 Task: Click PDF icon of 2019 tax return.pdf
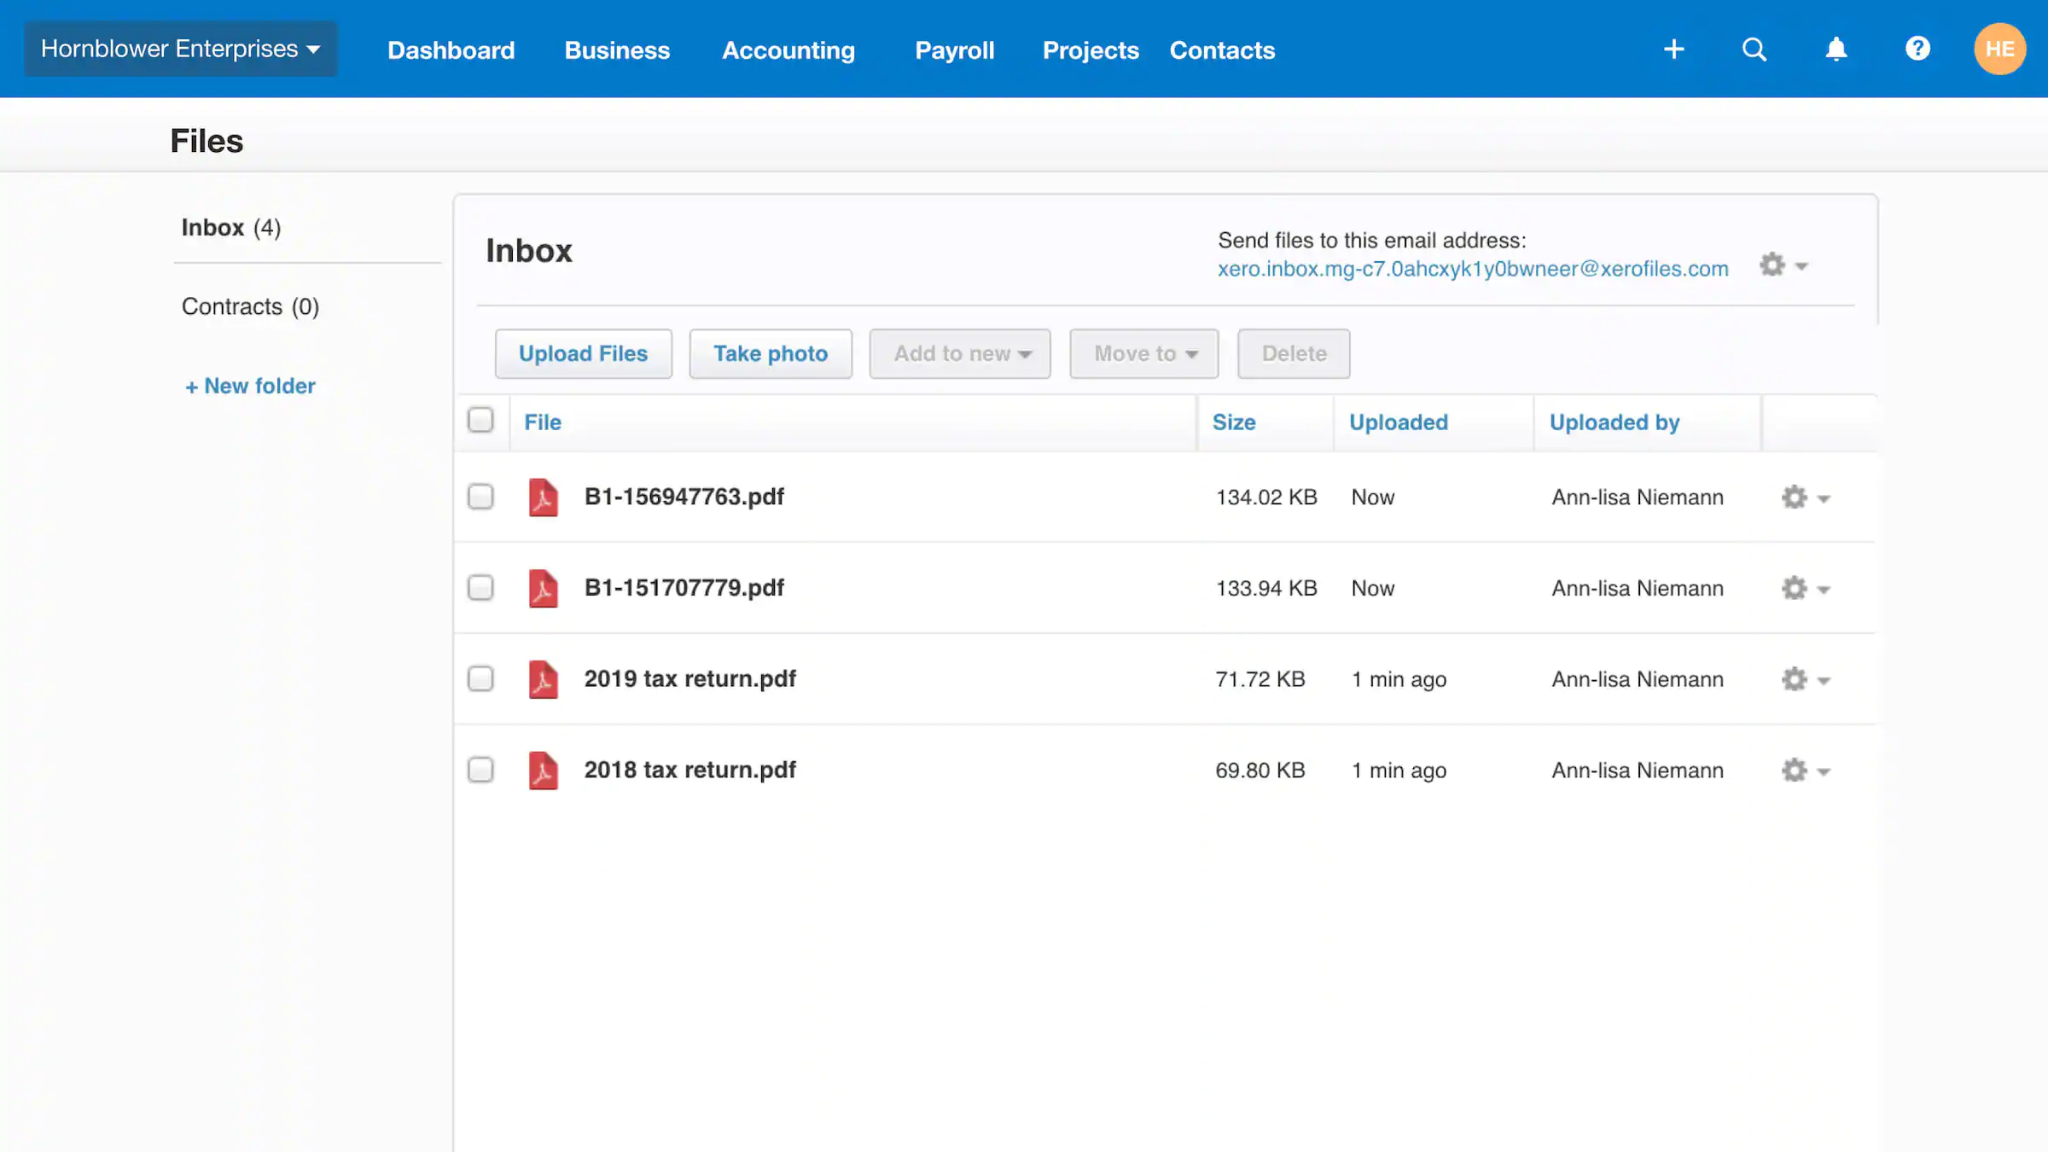543,679
